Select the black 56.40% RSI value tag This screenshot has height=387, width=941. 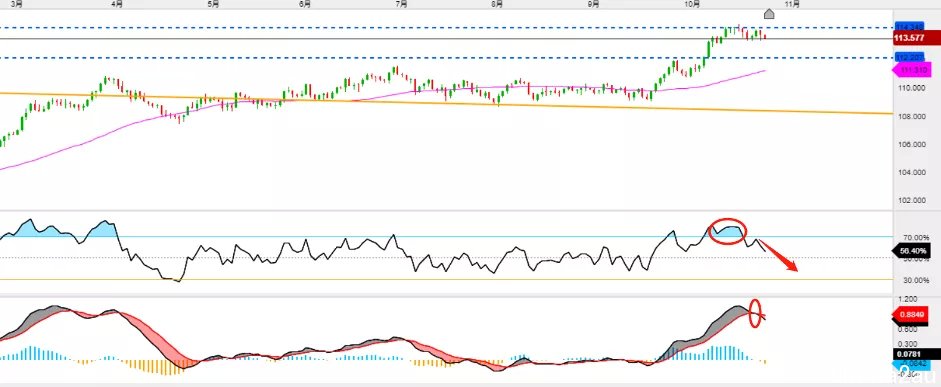912,251
